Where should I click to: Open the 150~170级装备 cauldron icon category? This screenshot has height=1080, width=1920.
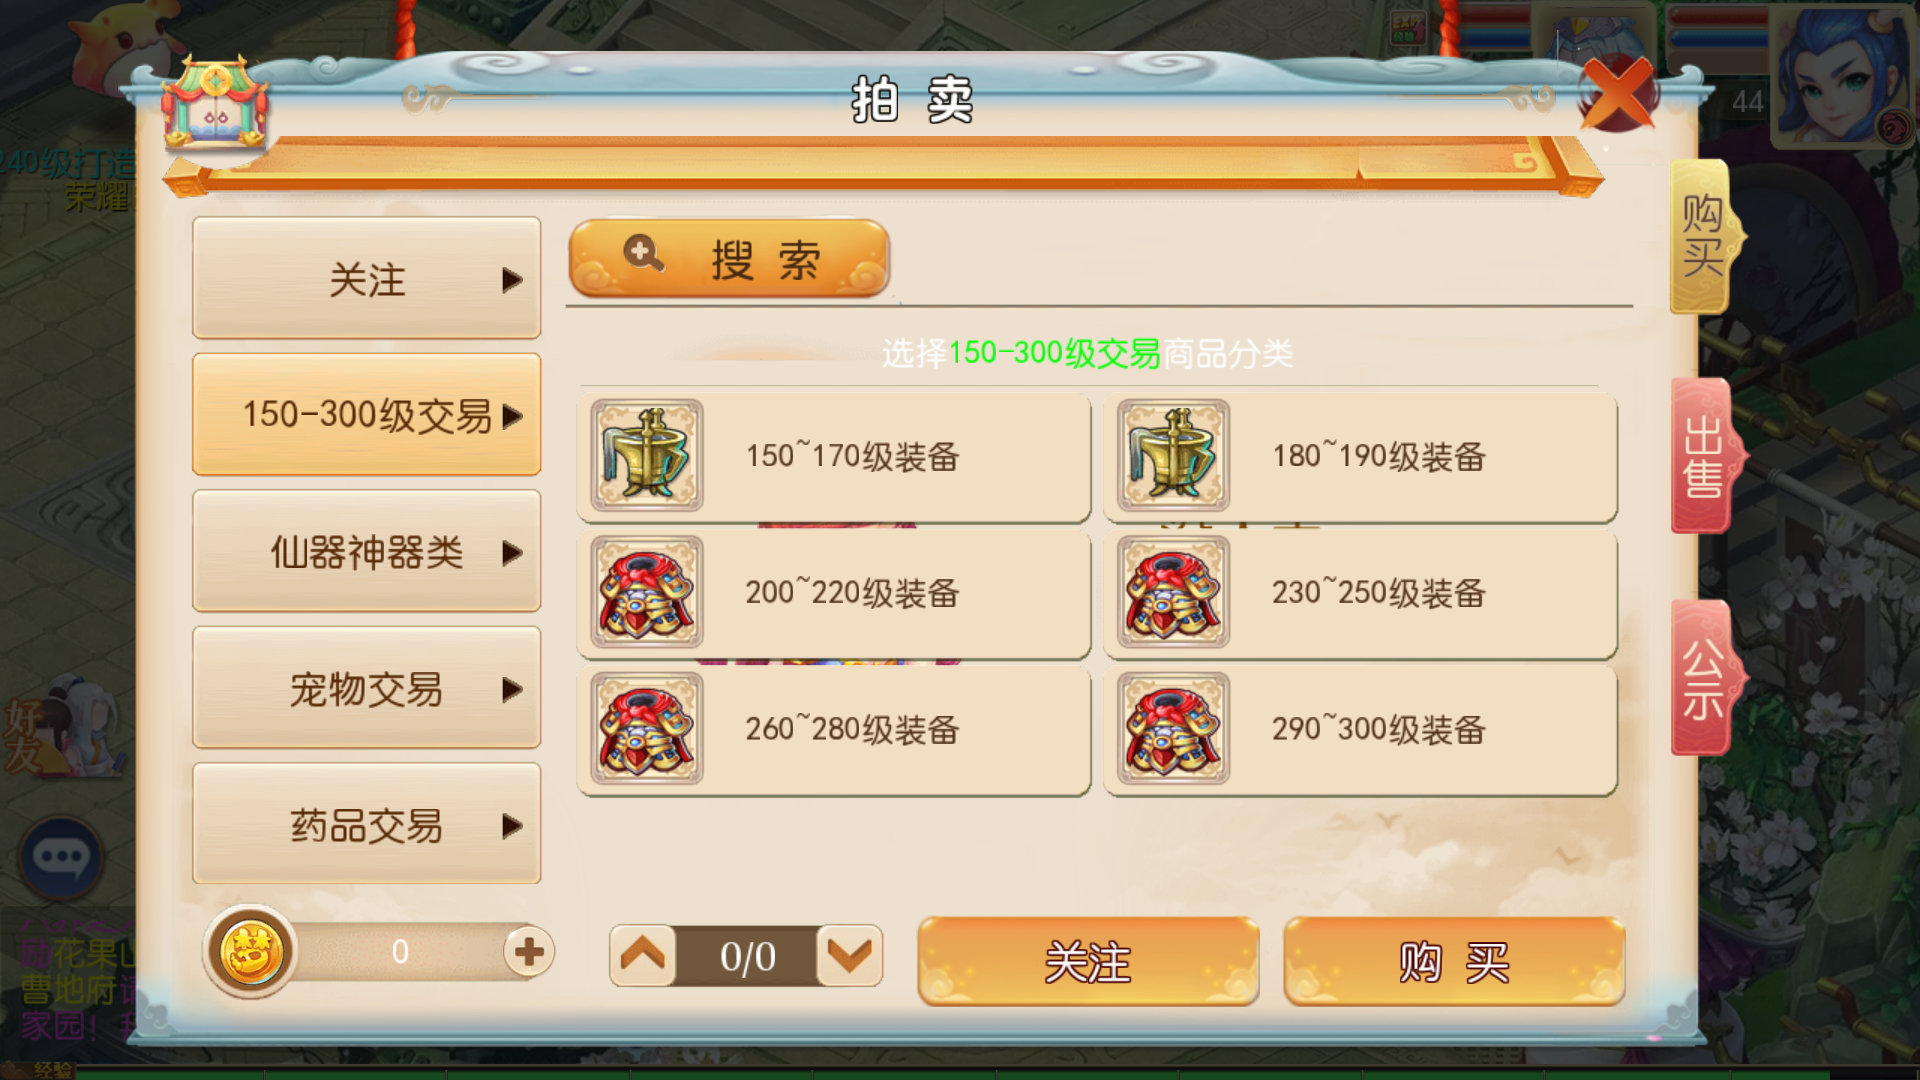[646, 456]
